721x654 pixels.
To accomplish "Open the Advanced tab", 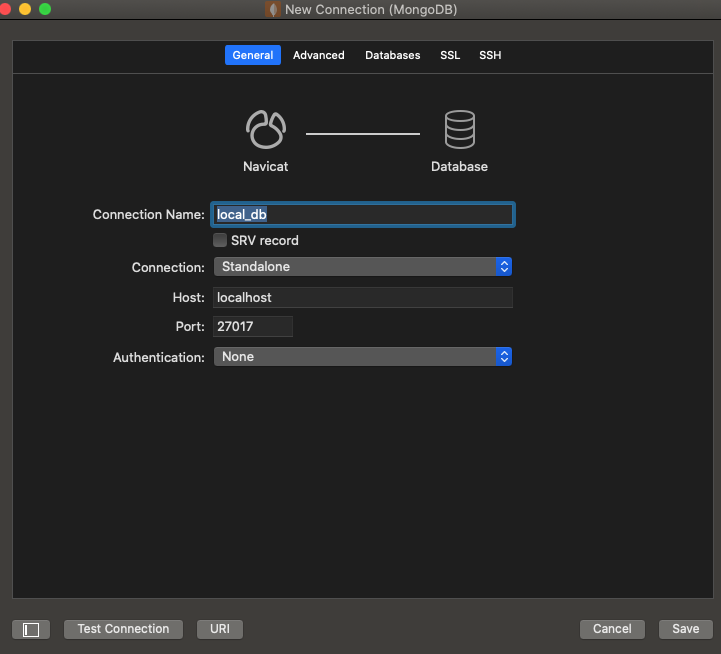I will 318,55.
